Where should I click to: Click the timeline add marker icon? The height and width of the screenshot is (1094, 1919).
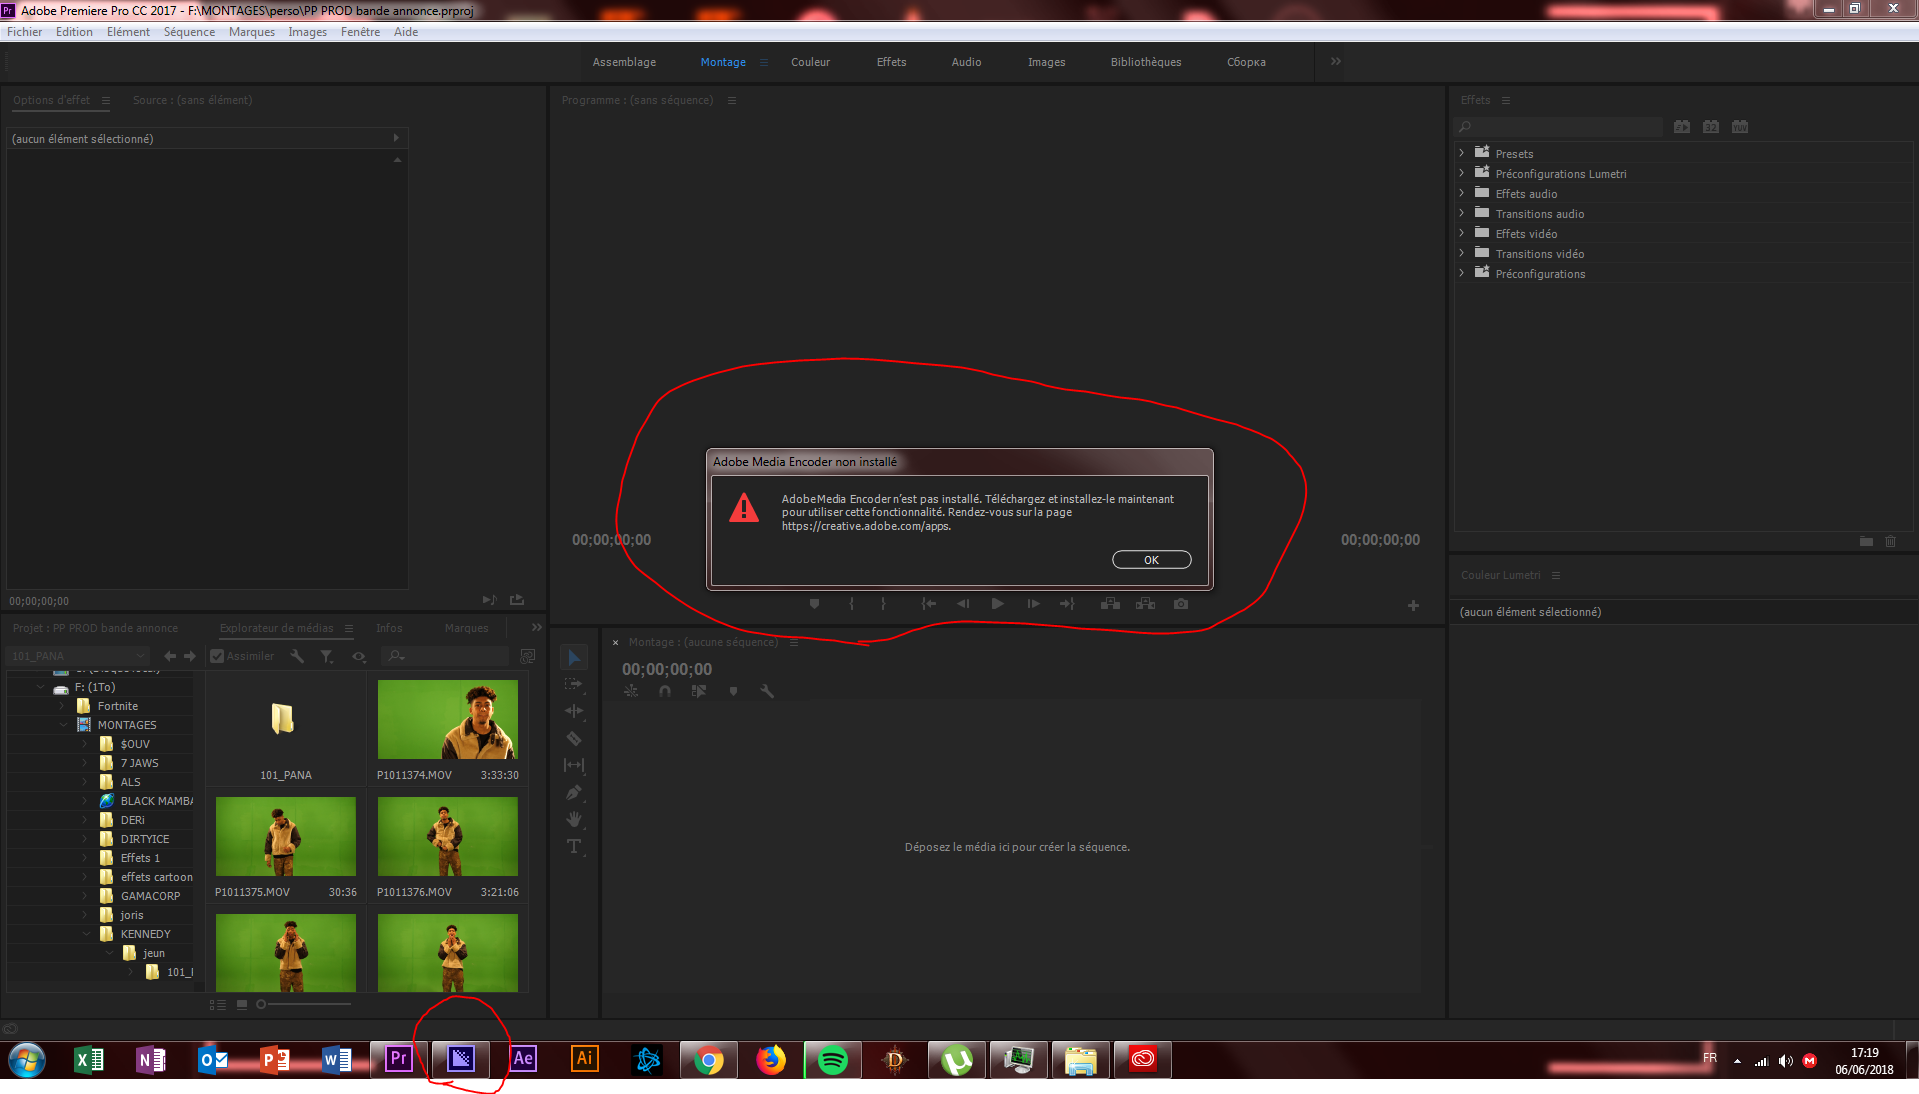[x=733, y=691]
